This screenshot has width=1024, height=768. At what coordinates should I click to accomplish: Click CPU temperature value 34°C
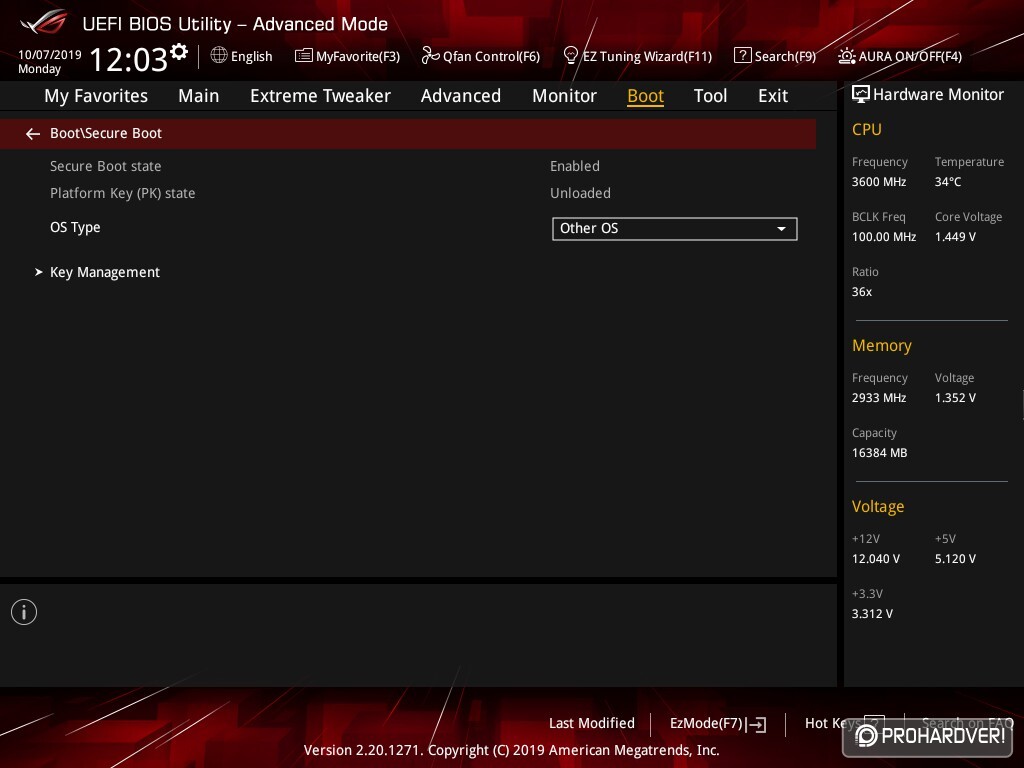948,182
